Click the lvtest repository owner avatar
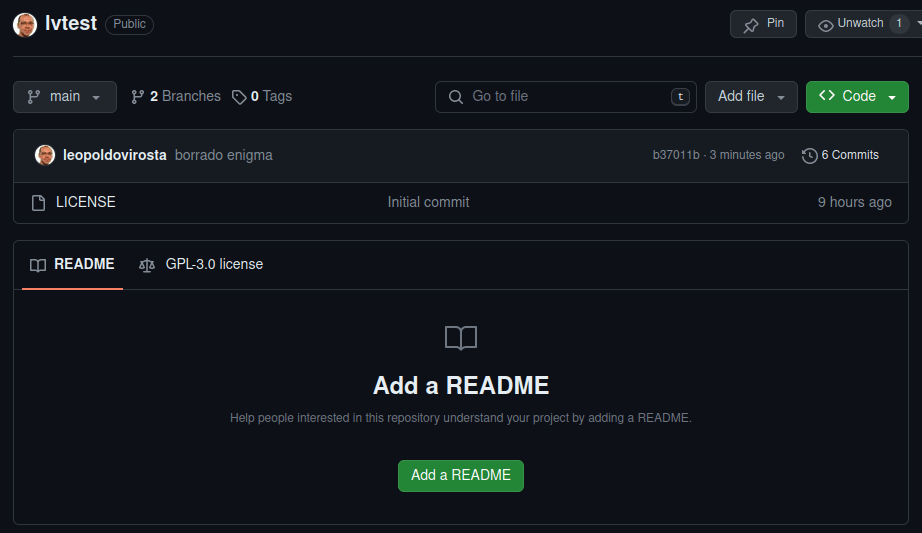 click(x=25, y=24)
